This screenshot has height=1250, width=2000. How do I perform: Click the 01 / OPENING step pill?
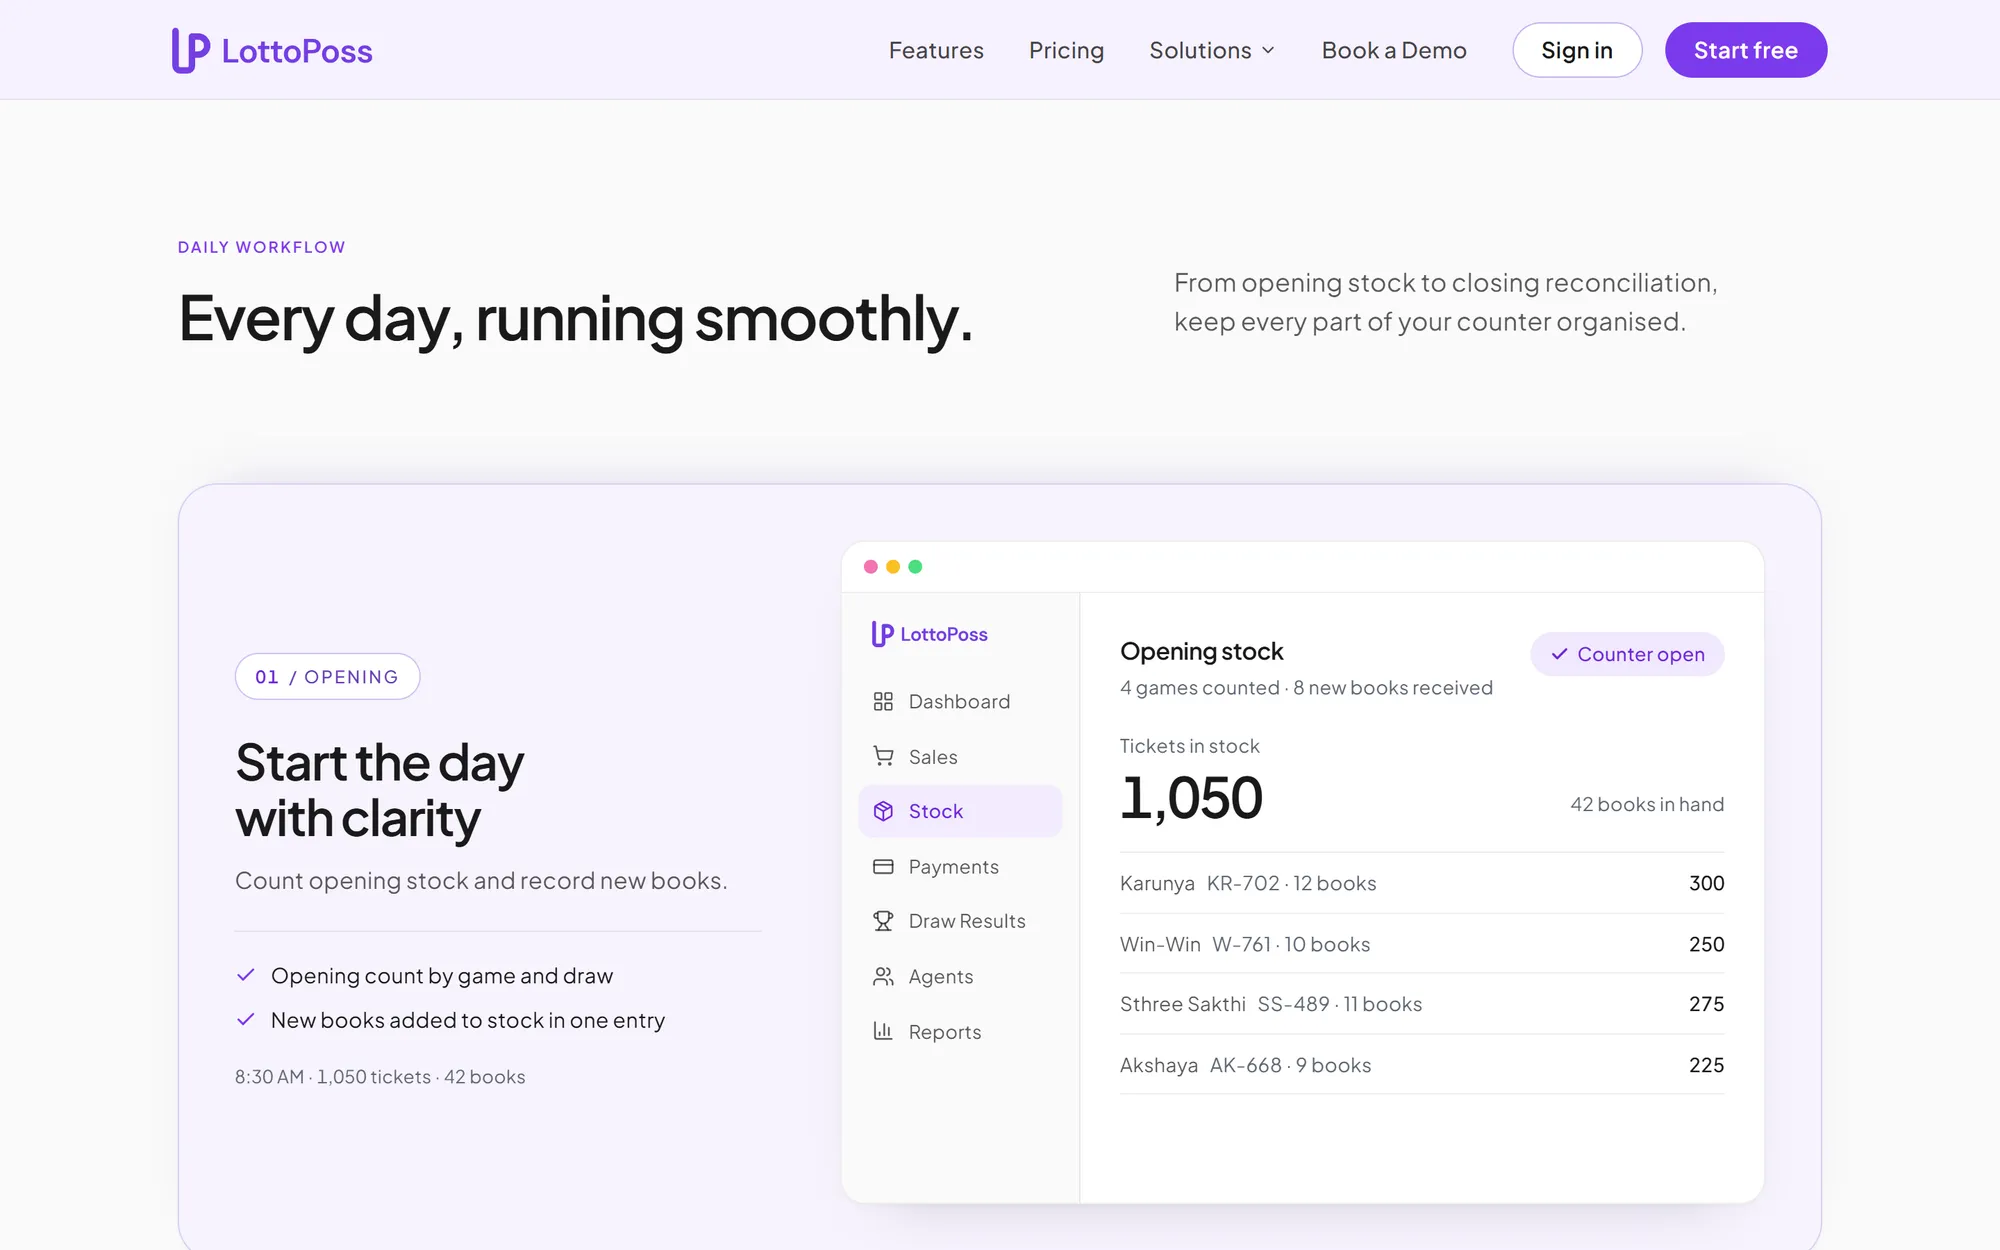pos(327,677)
